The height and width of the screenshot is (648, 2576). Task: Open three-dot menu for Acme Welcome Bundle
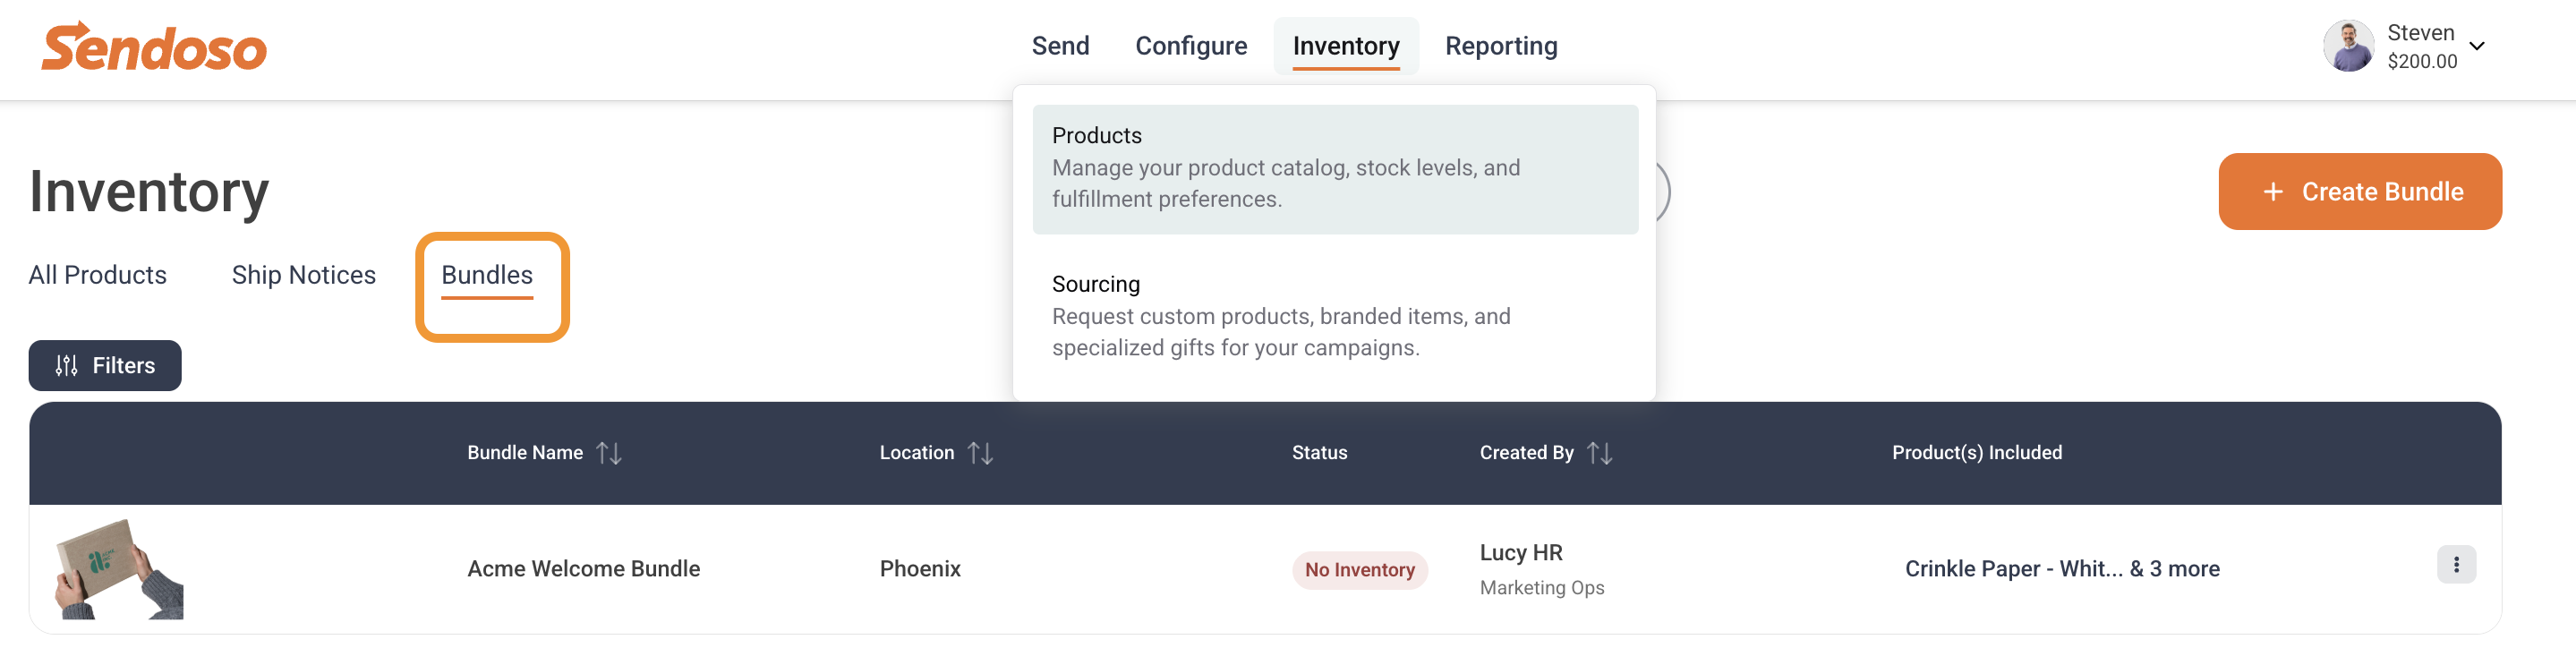[2456, 565]
